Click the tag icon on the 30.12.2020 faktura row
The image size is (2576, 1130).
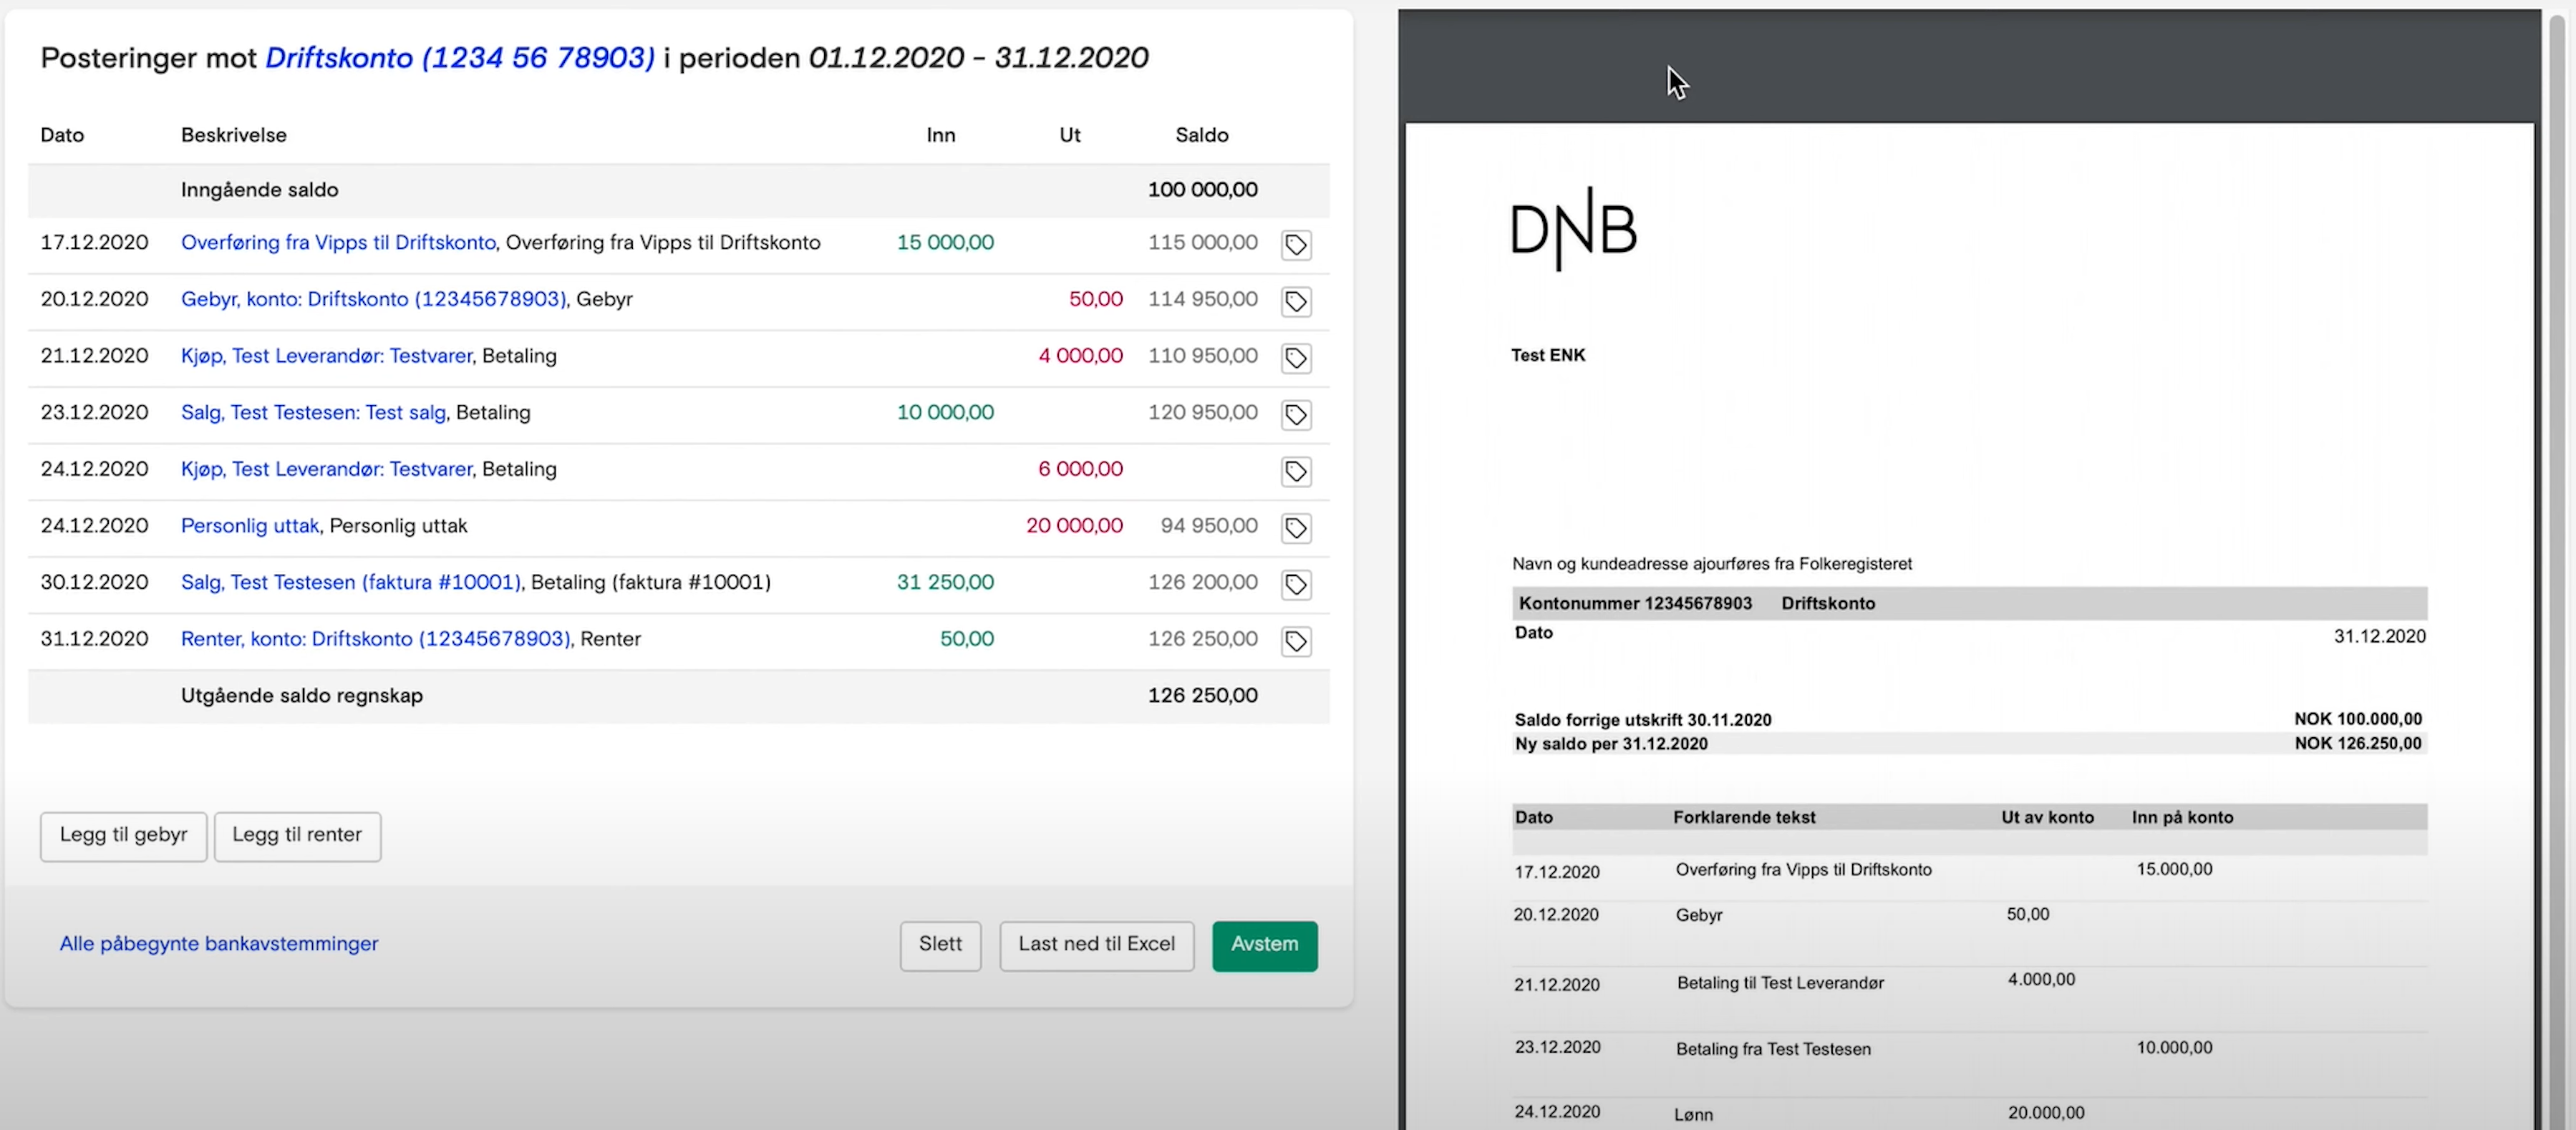point(1296,585)
